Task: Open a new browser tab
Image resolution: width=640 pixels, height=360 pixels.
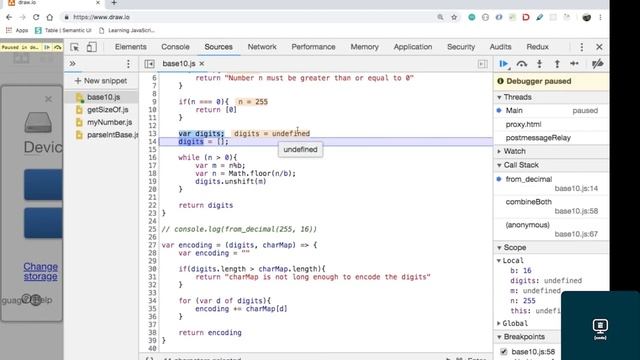Action: point(114,3)
